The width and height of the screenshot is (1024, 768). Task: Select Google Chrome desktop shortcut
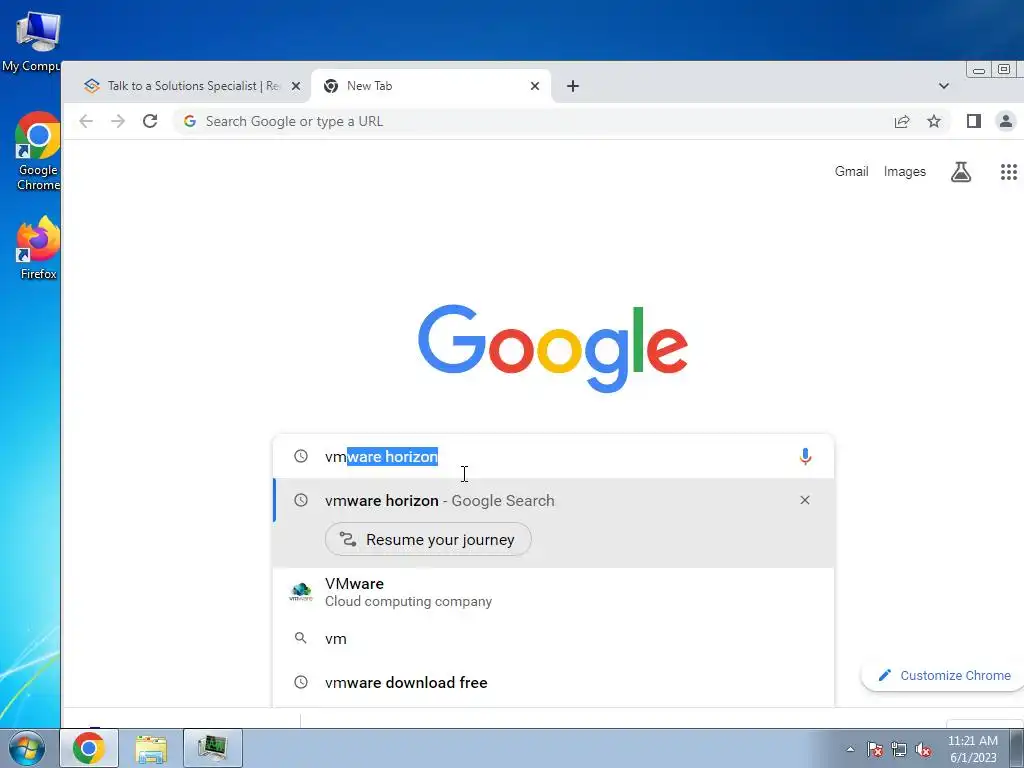[x=38, y=152]
